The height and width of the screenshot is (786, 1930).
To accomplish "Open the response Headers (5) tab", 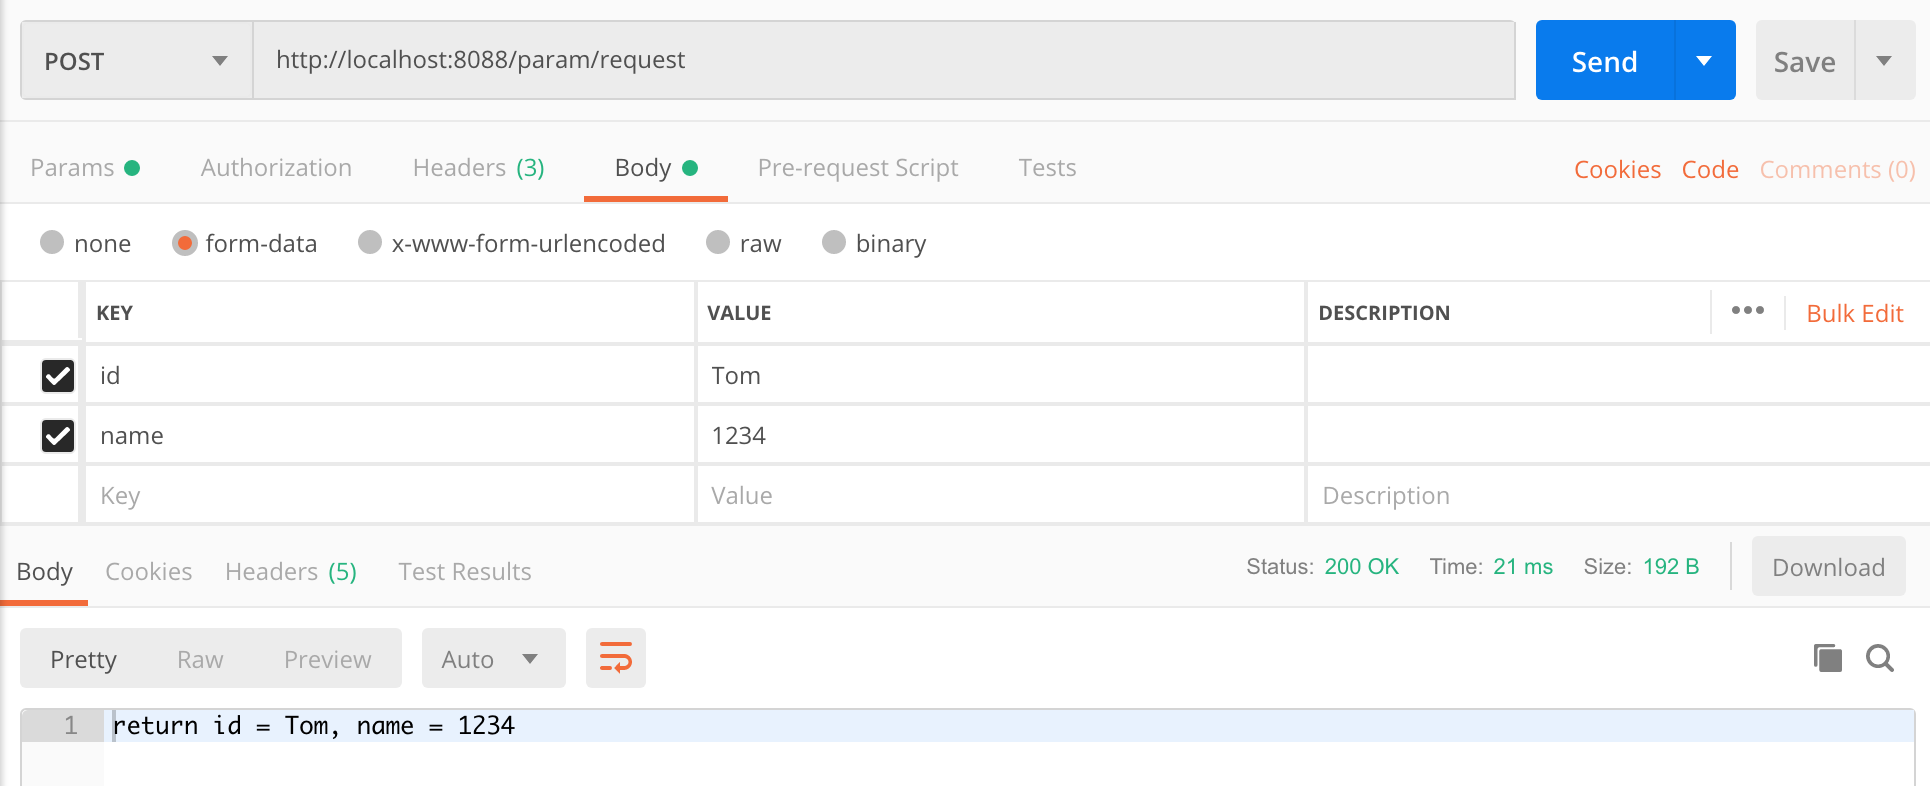I will tap(291, 572).
